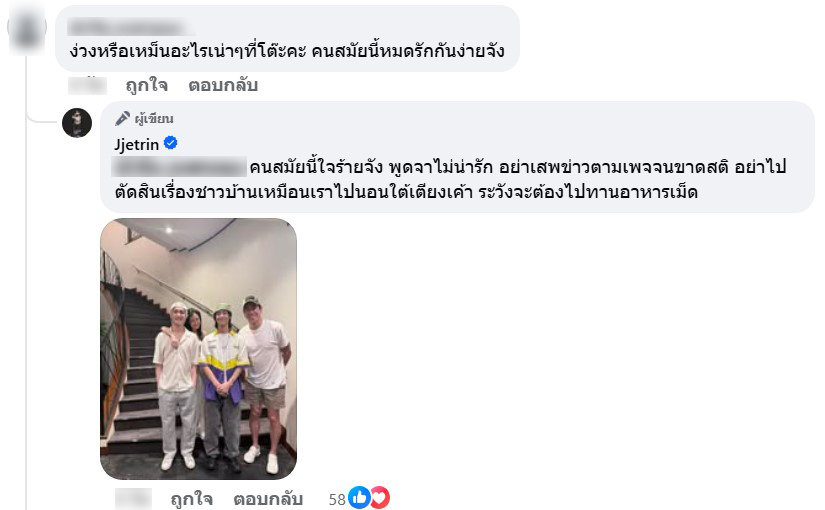The image size is (825, 510).
Task: Click the red heart reaction icon
Action: coord(380,497)
